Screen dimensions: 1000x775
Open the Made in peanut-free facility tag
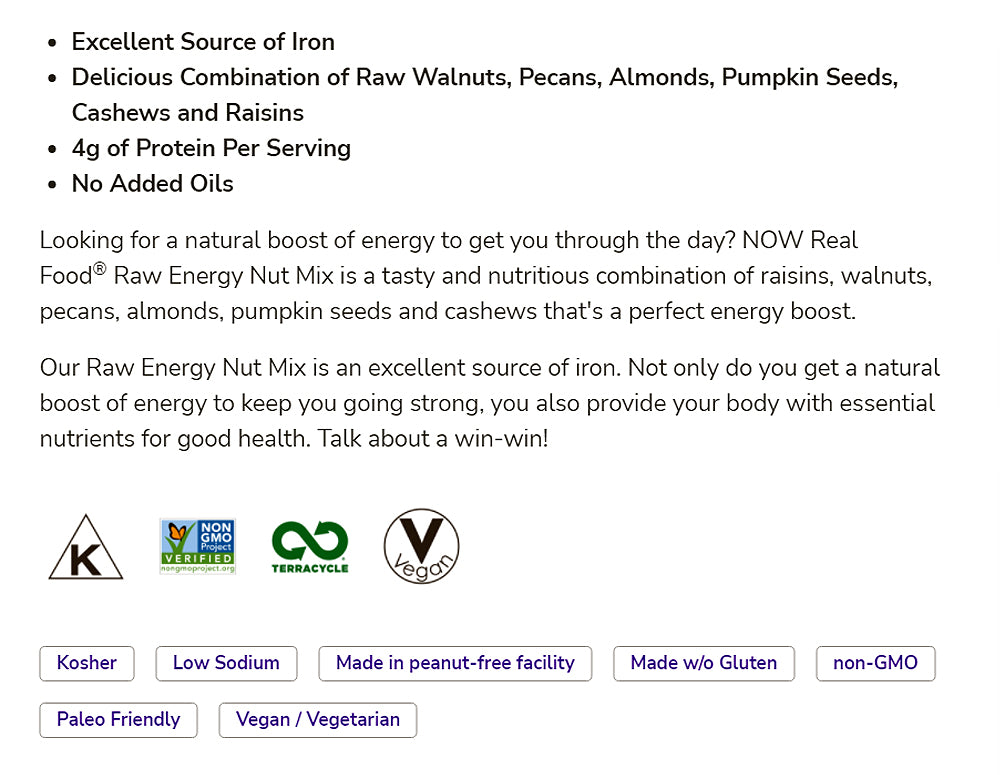tap(455, 663)
